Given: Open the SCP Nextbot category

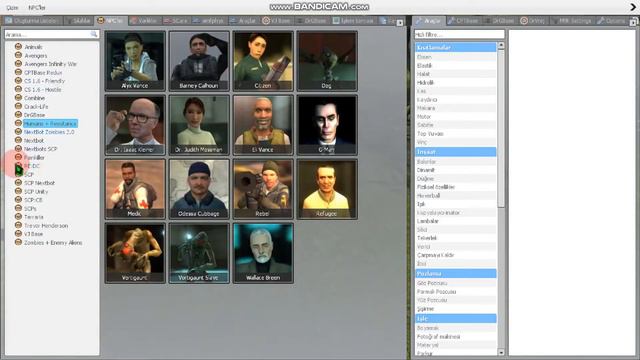Looking at the screenshot, I should click(x=39, y=183).
